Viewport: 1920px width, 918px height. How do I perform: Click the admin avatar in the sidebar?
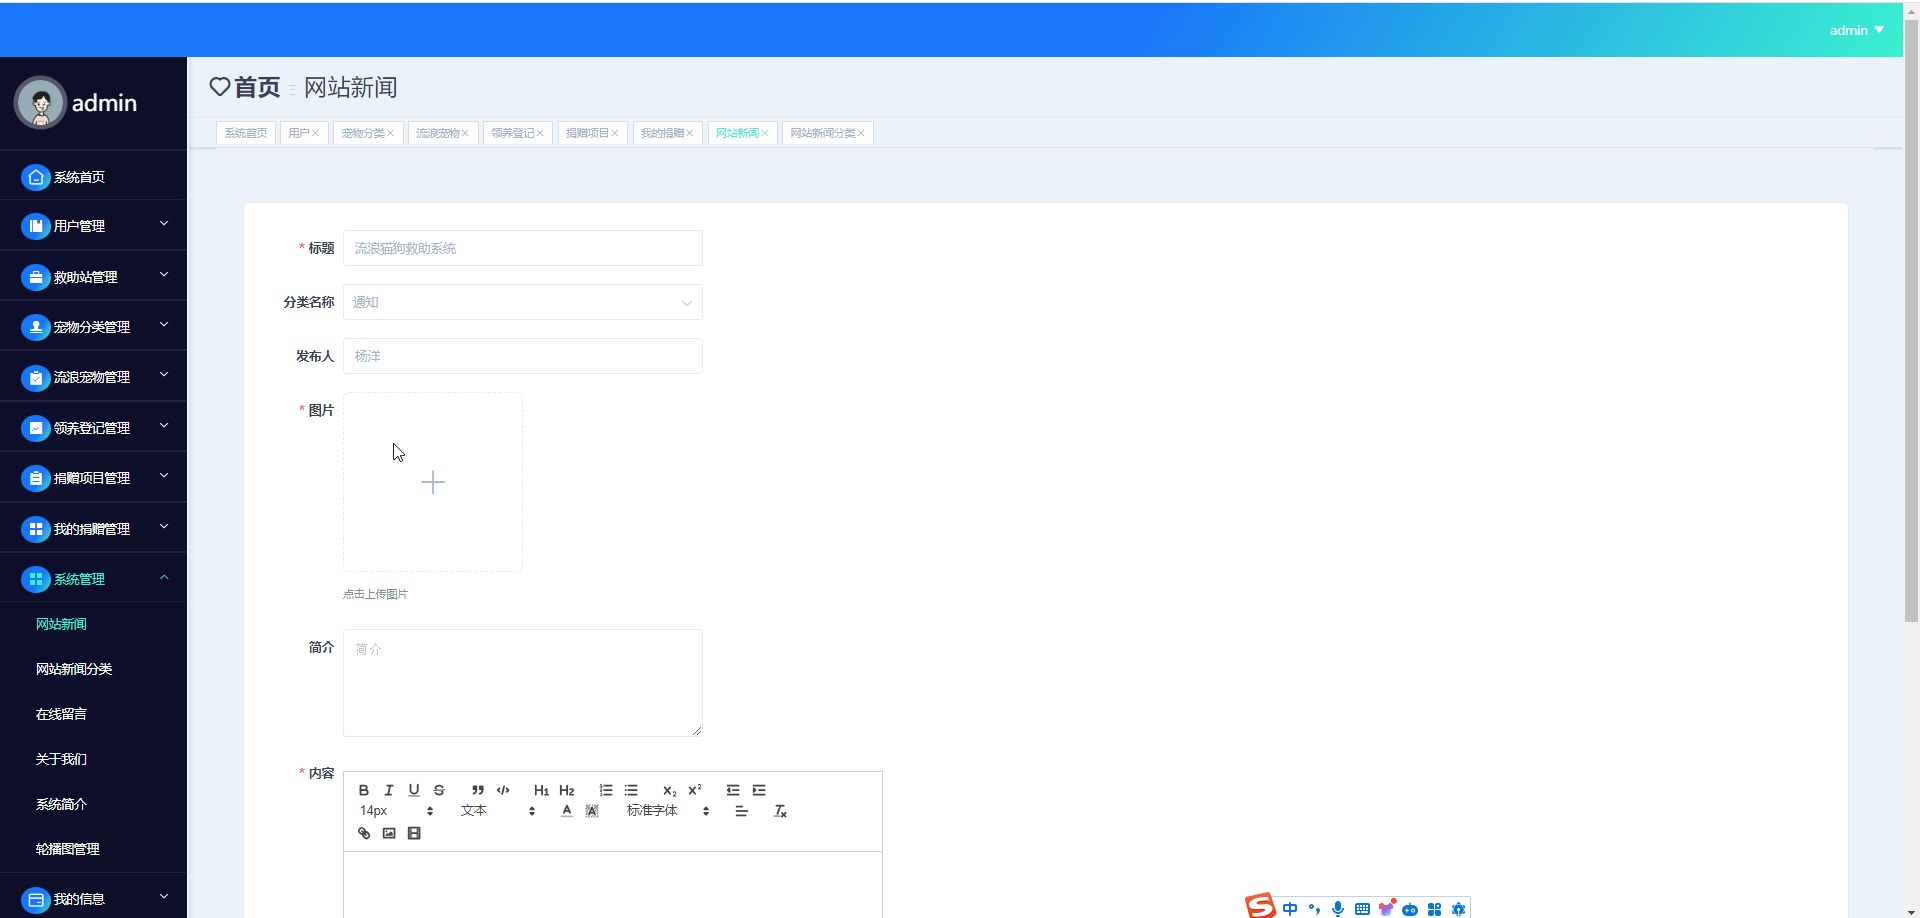[x=41, y=103]
